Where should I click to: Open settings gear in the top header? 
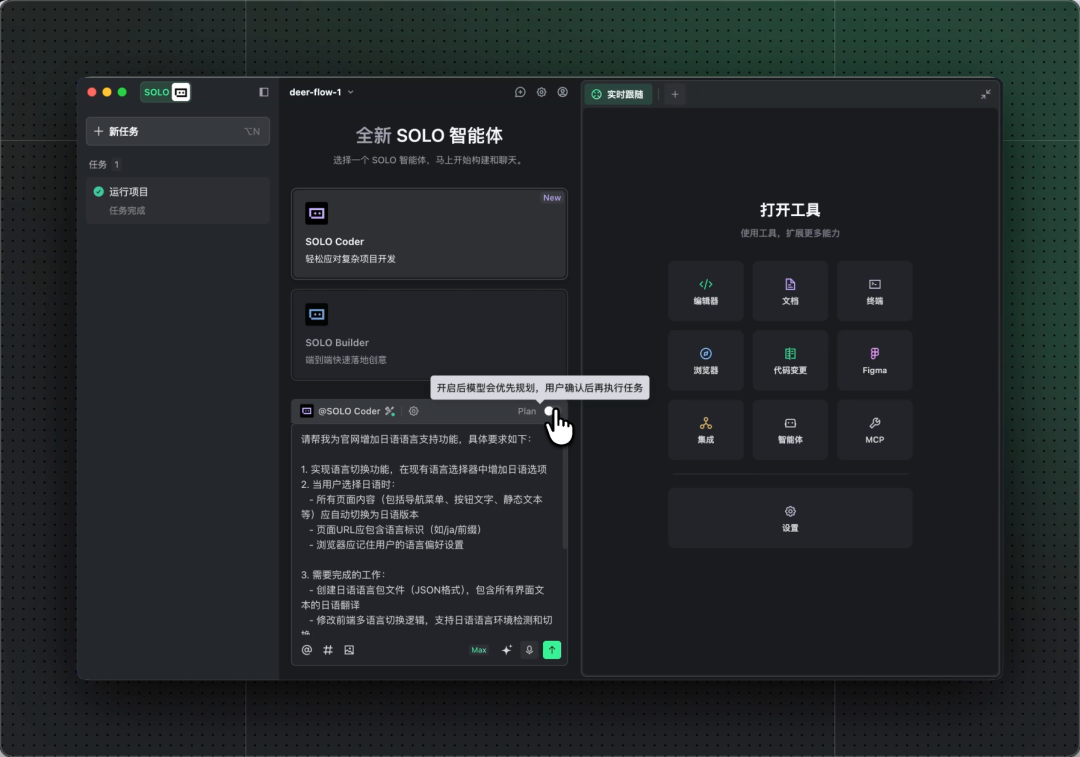541,92
